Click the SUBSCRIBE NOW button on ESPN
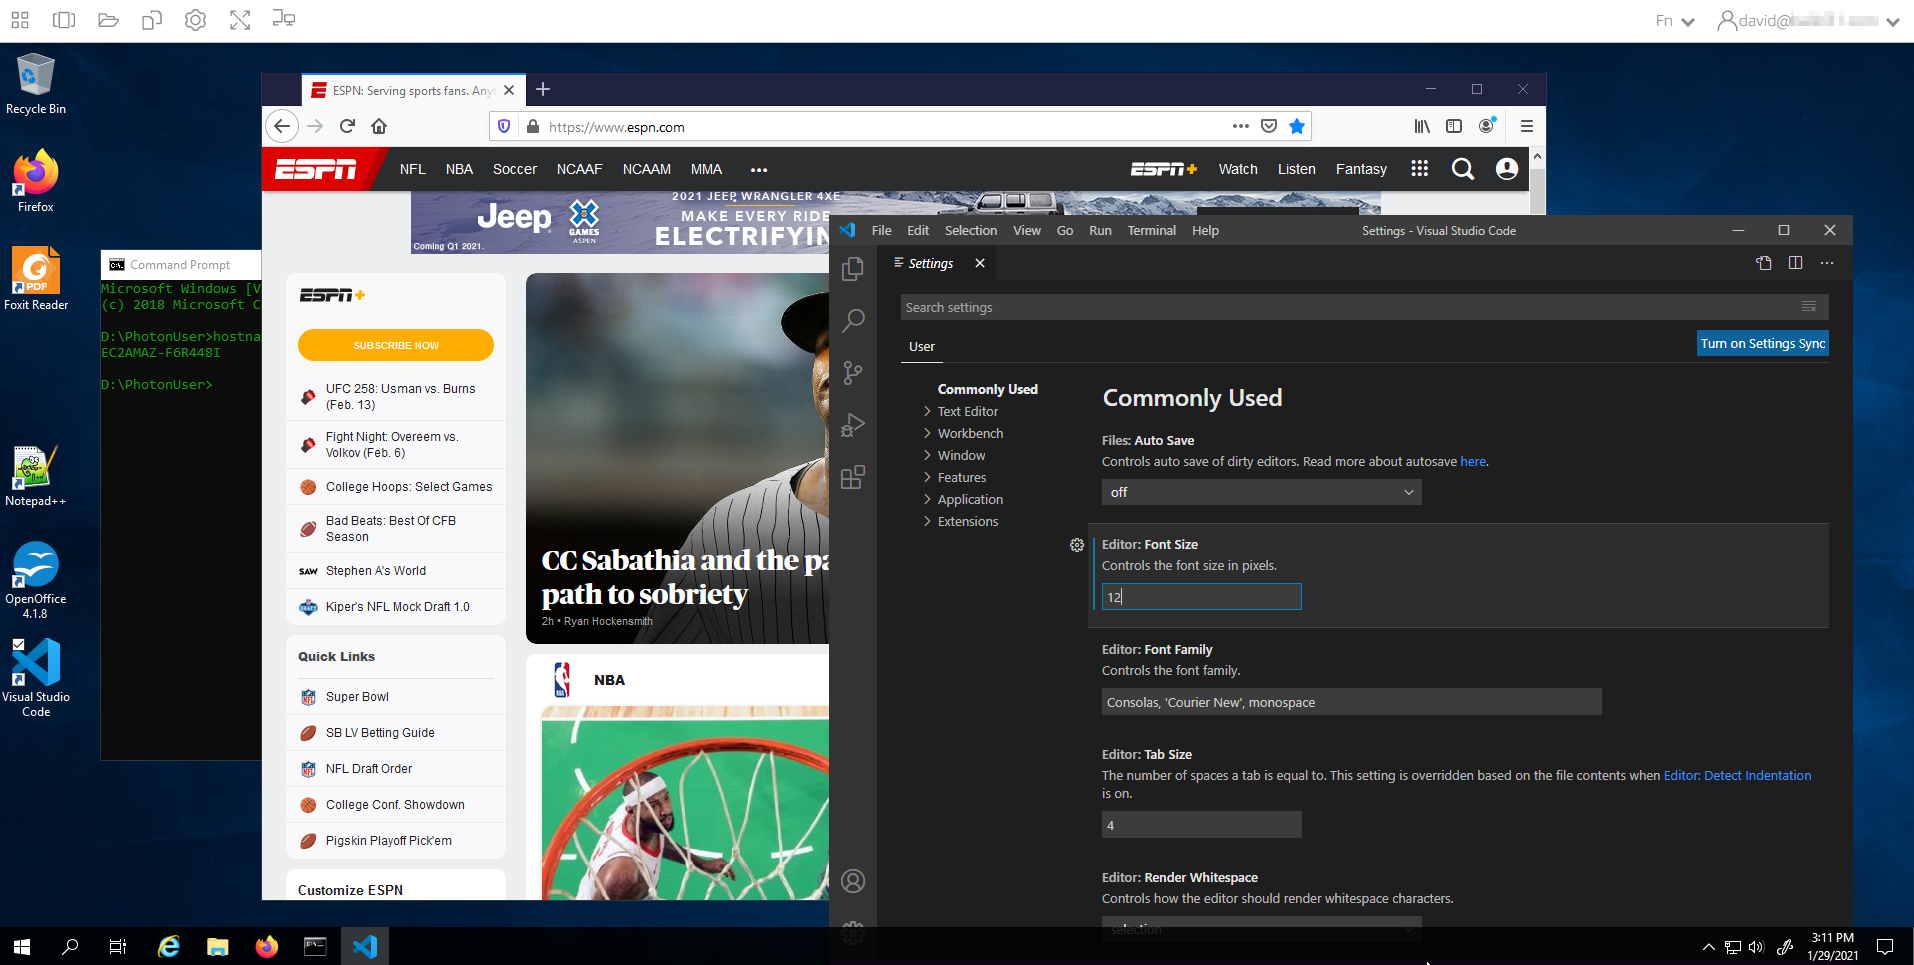1914x965 pixels. click(395, 345)
